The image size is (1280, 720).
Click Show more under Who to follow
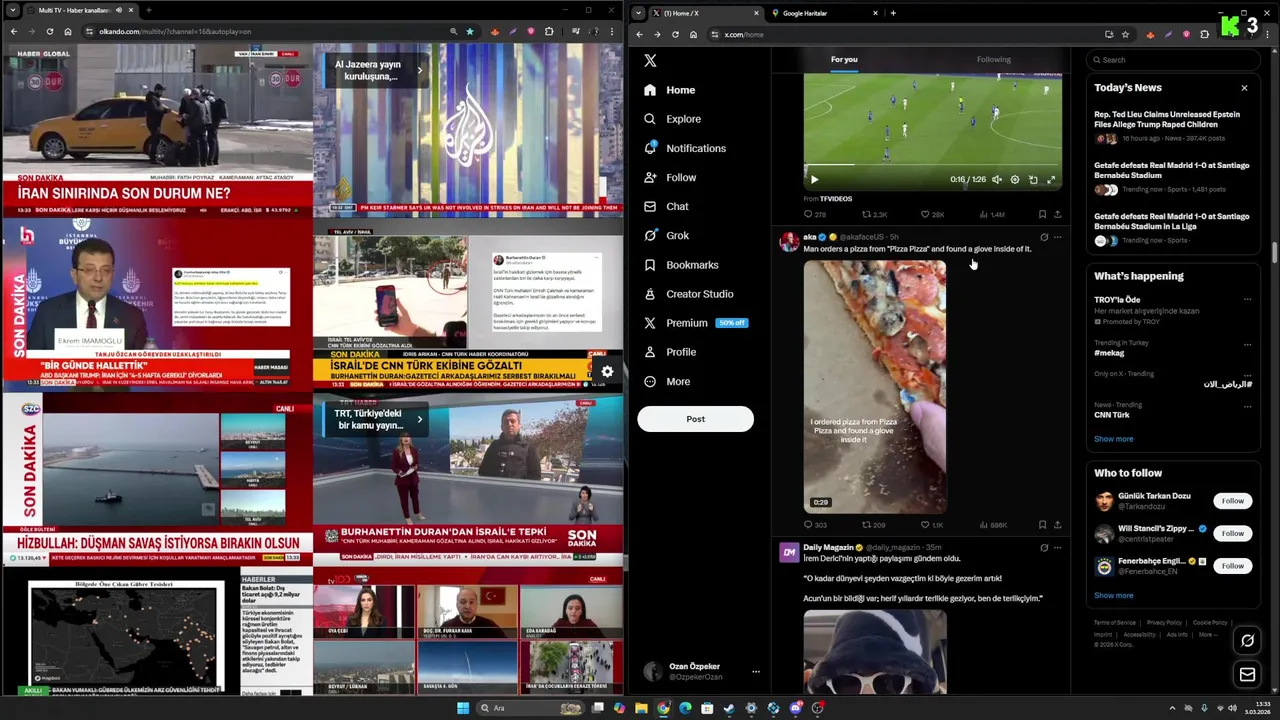(1113, 596)
